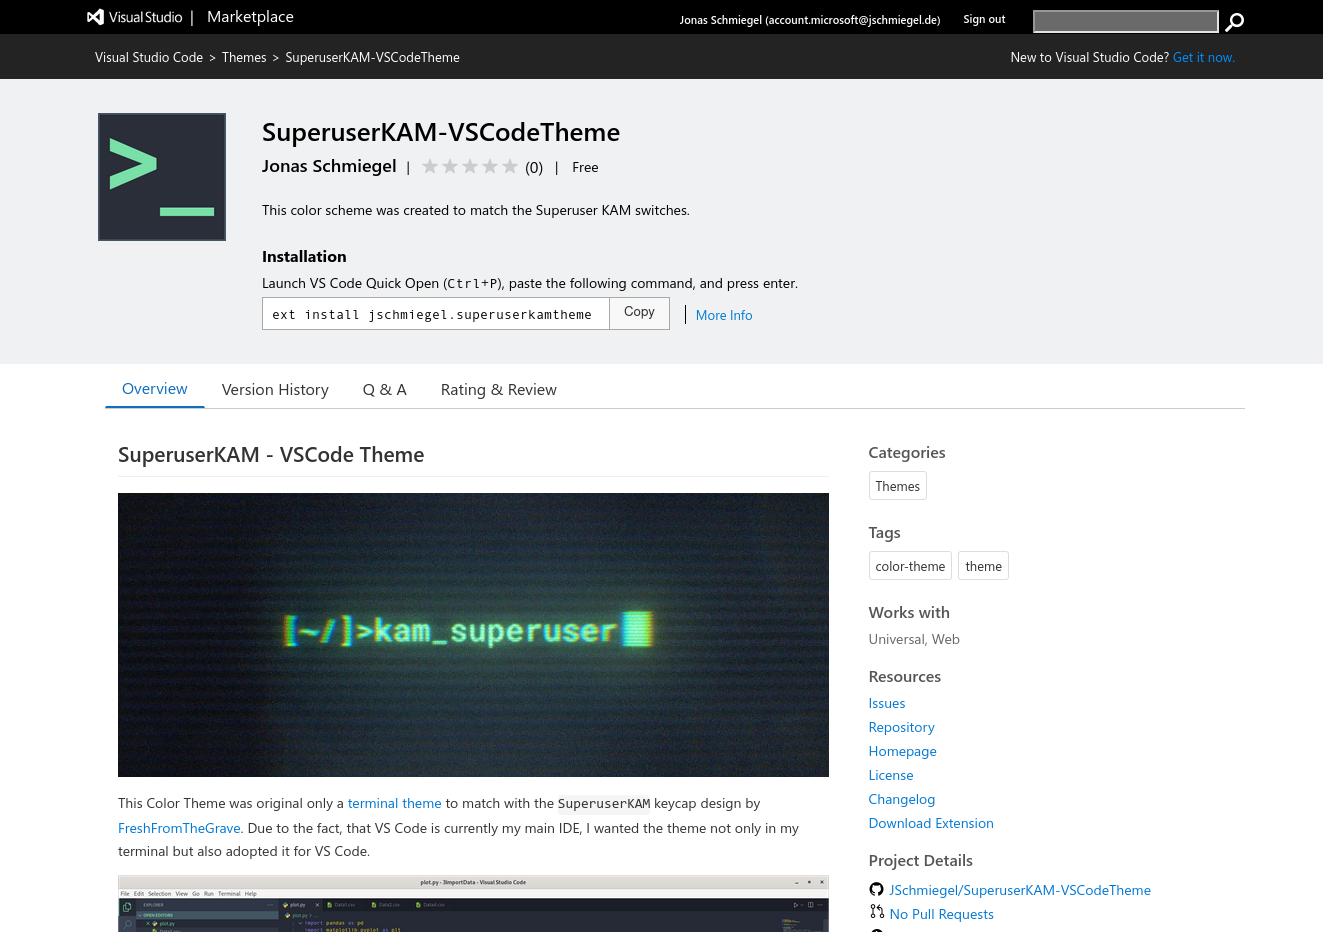Click the account name Jonas Schmiegel in header
The height and width of the screenshot is (932, 1323).
tap(810, 20)
